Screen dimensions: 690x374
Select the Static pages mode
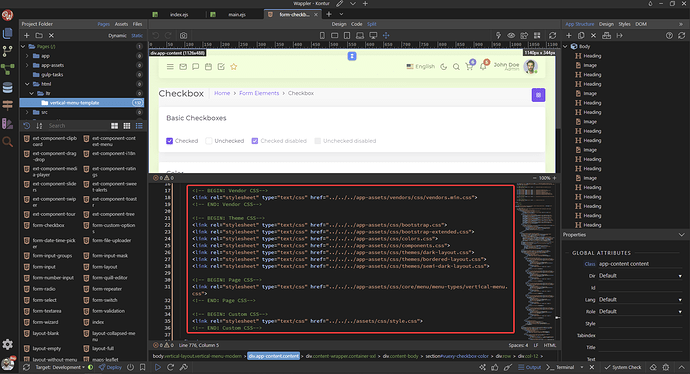click(137, 36)
